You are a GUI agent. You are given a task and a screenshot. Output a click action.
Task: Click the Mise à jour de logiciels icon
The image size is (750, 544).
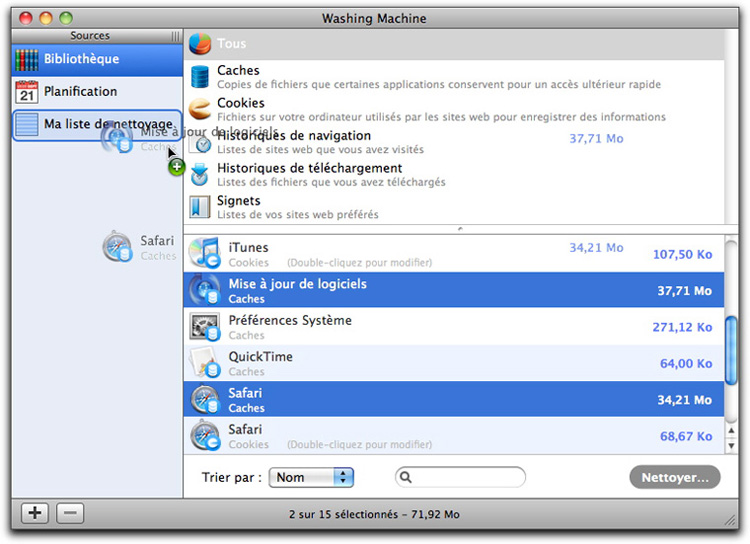204,289
